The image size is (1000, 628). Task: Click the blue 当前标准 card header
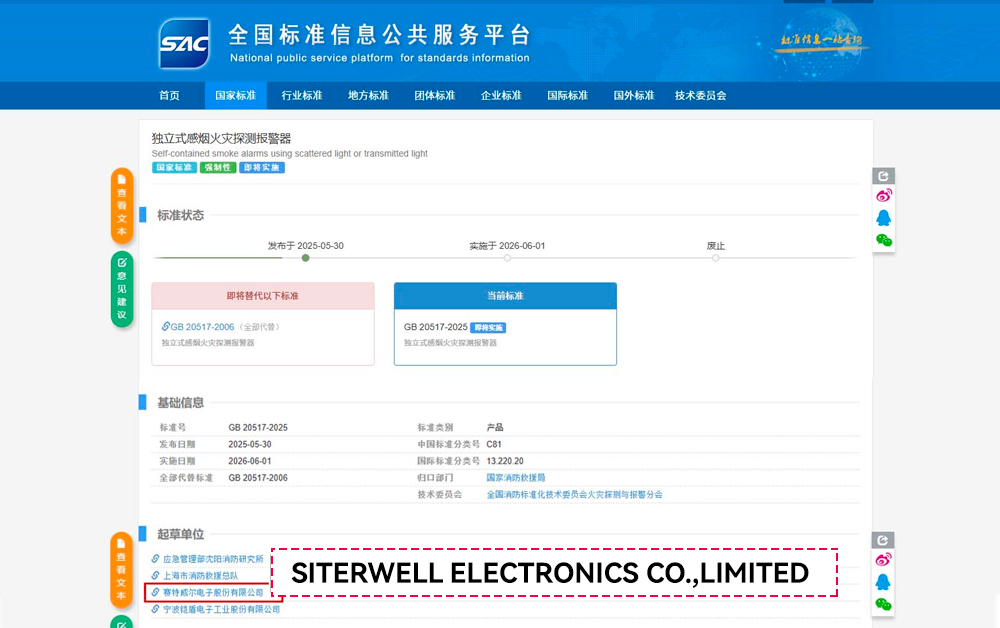pyautogui.click(x=505, y=296)
